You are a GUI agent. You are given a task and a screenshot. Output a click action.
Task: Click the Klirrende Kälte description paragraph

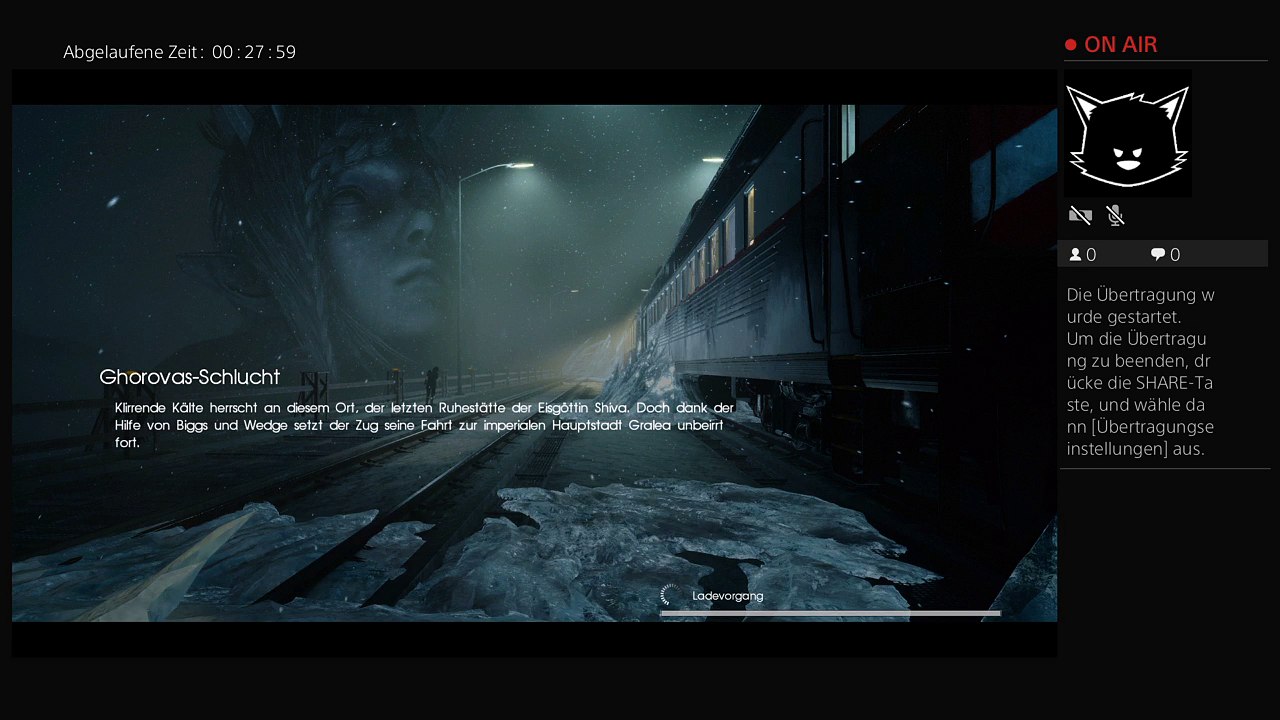425,425
